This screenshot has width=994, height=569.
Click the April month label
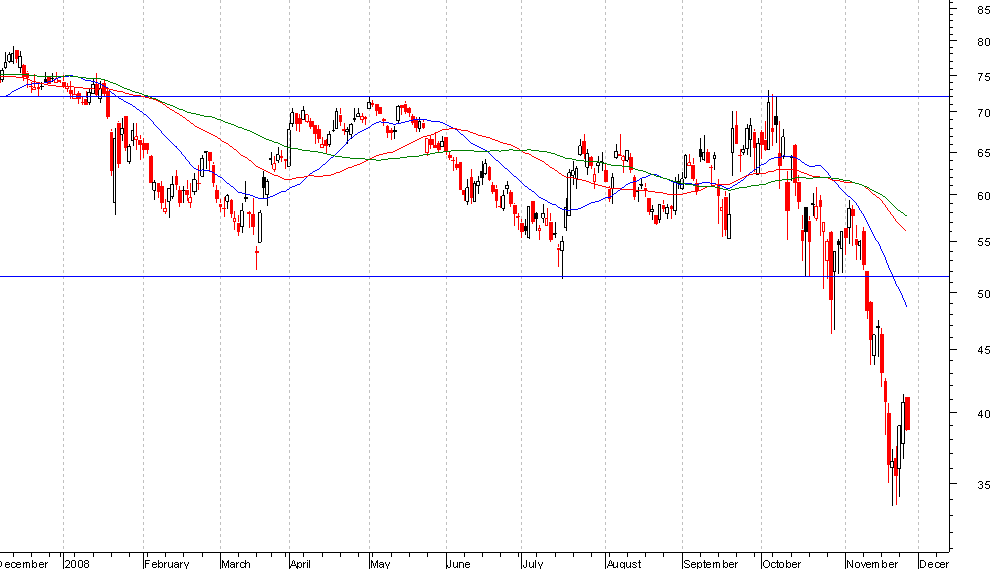[x=300, y=563]
